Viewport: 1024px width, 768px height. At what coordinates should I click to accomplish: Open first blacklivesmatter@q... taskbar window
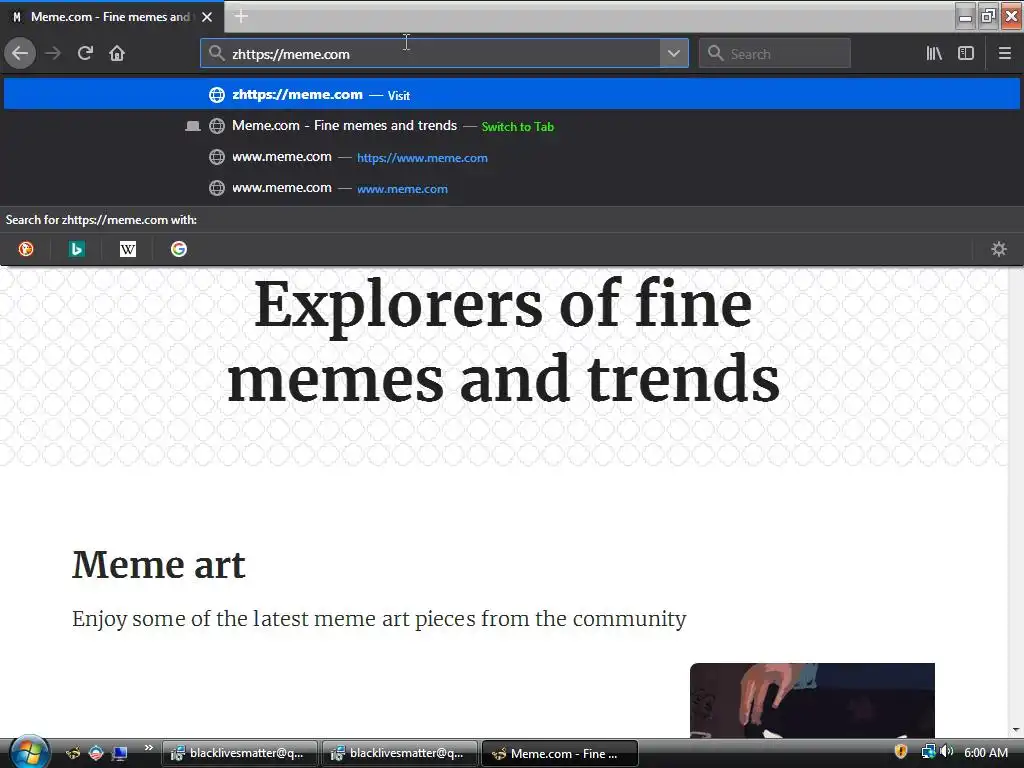(x=239, y=753)
